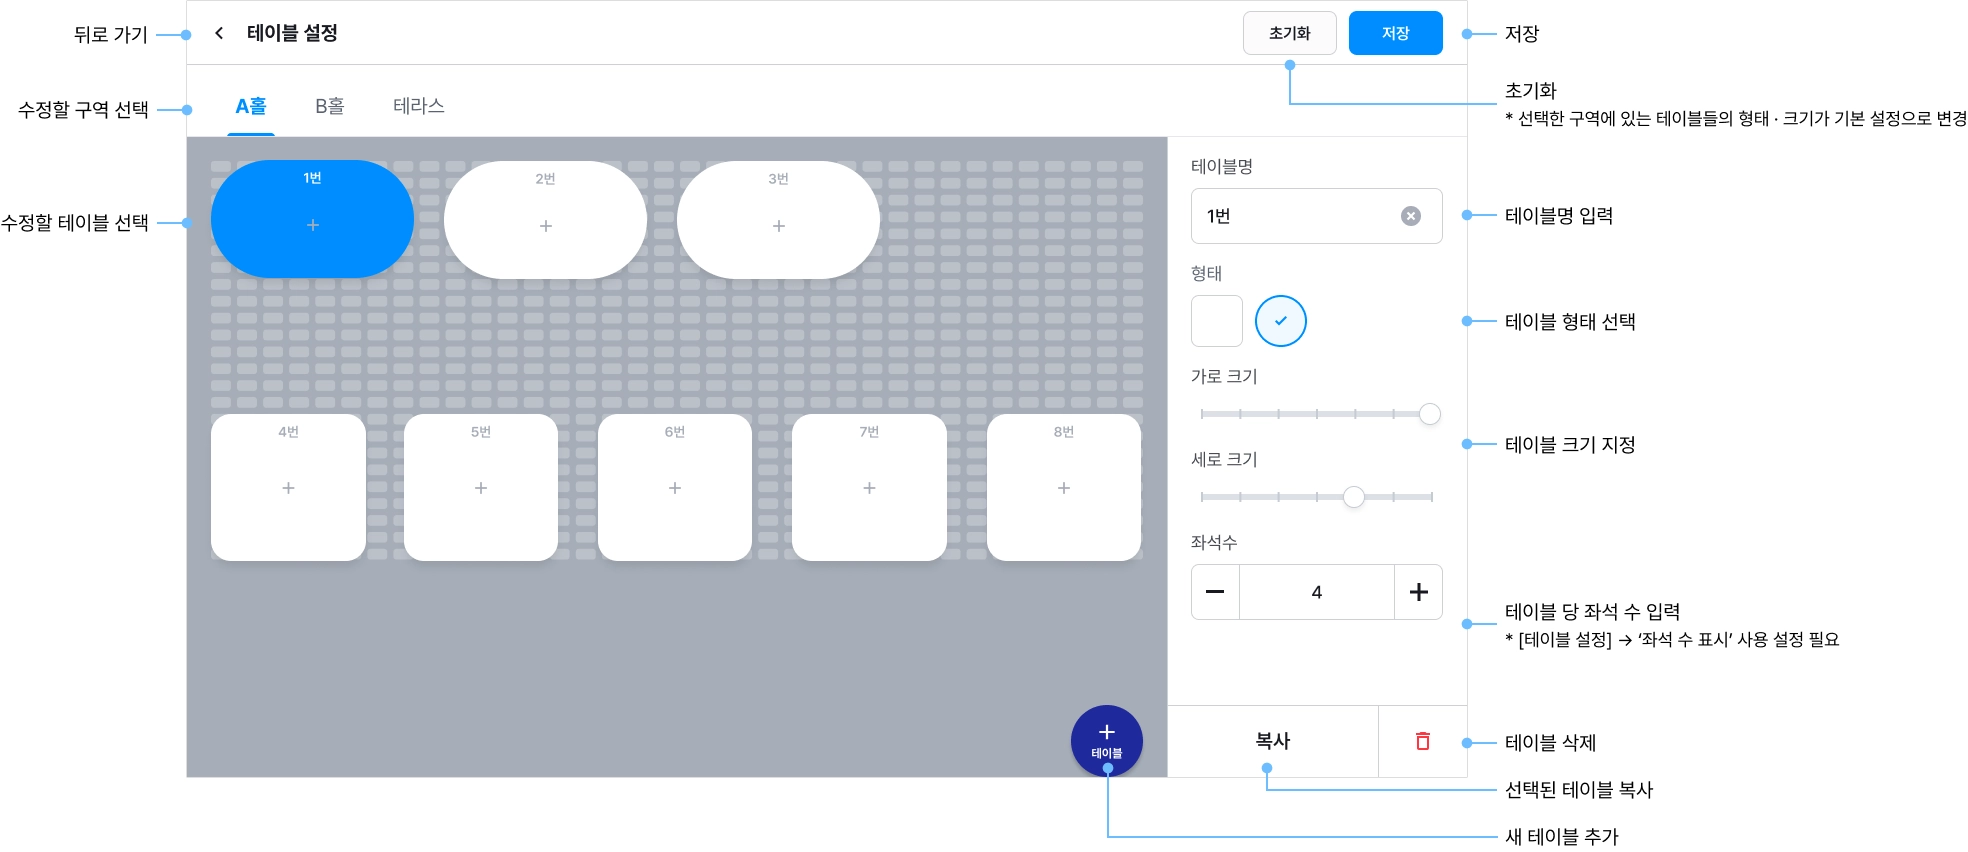1968x852 pixels.
Task: Copy the table with 복사 button
Action: click(x=1273, y=741)
